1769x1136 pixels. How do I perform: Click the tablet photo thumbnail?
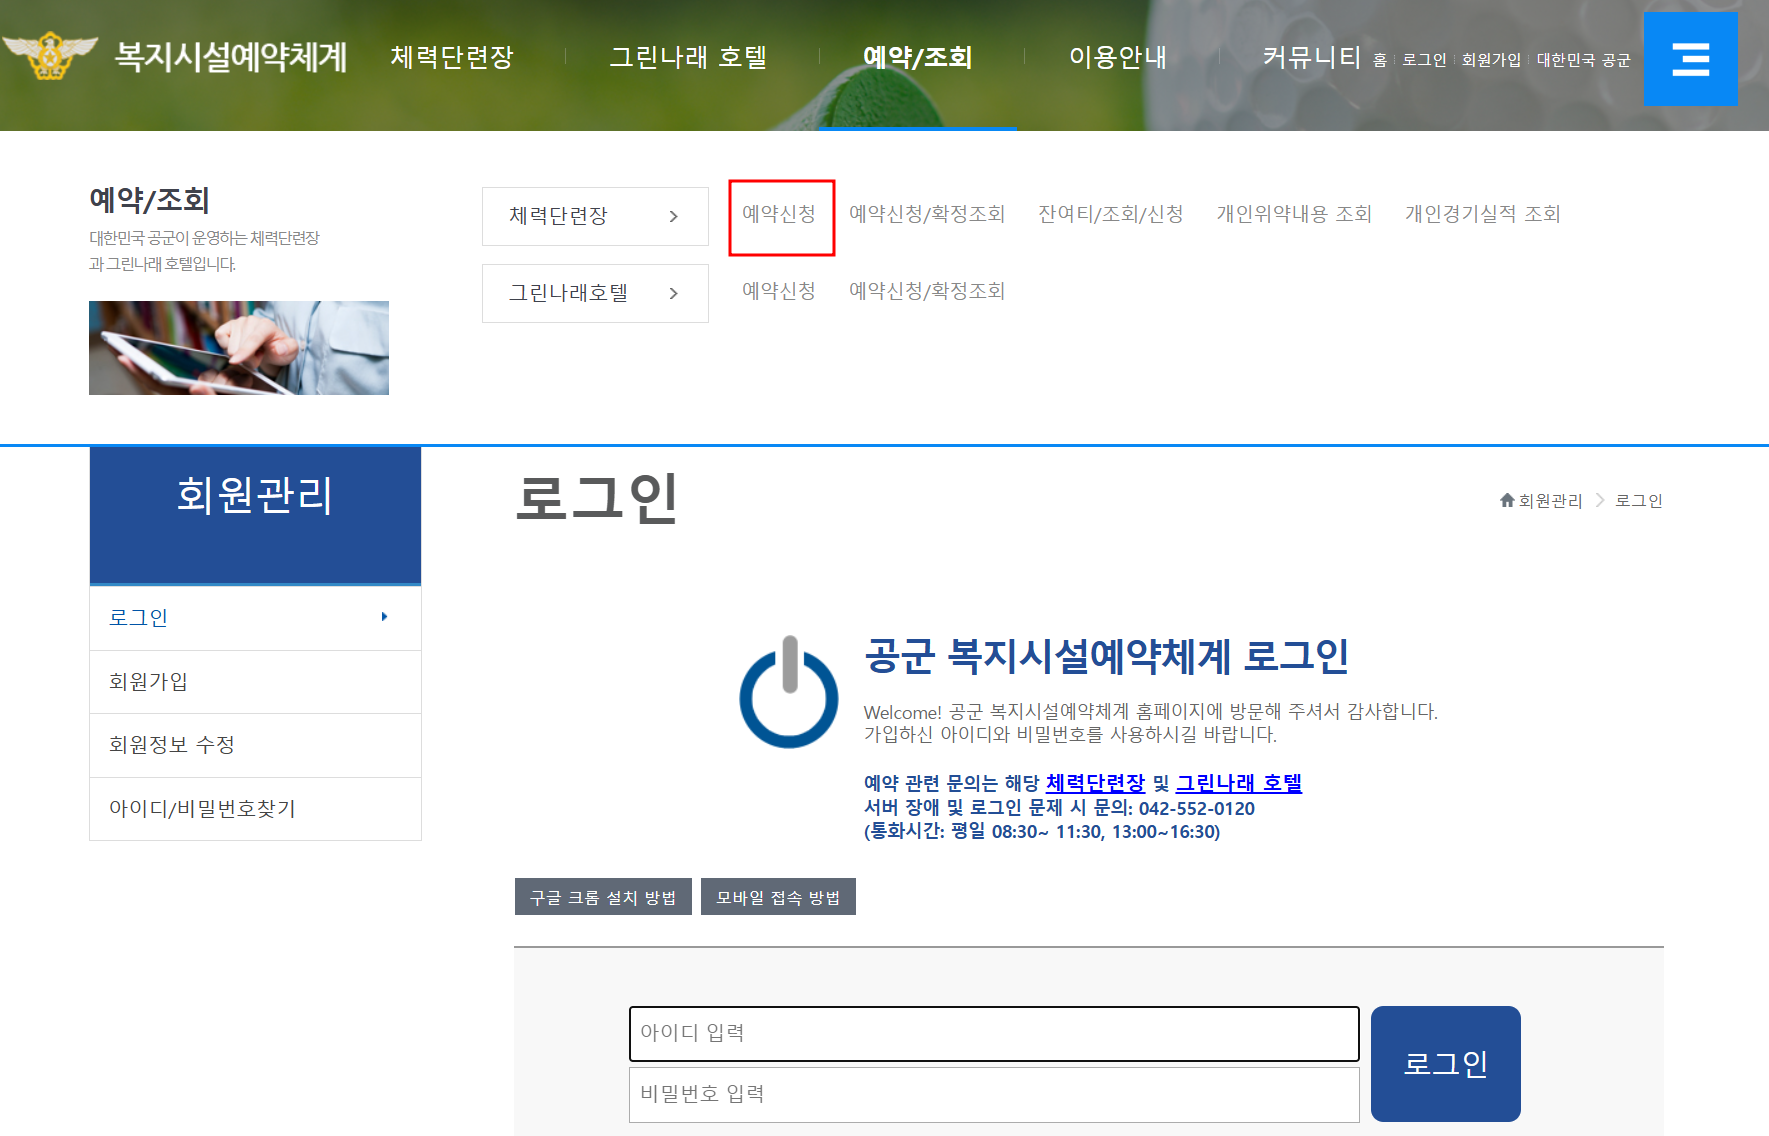(238, 348)
